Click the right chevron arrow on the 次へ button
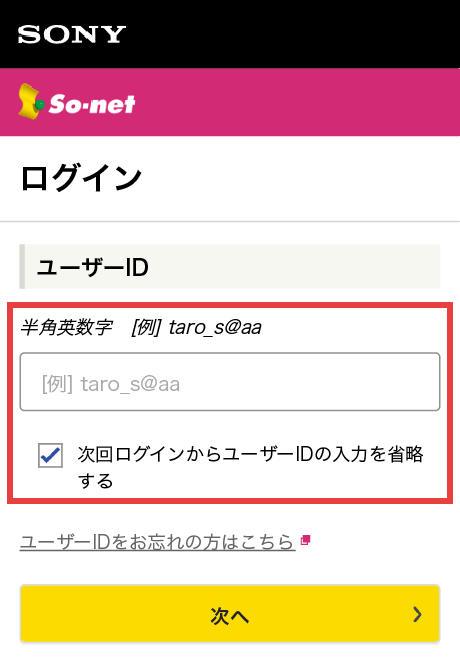This screenshot has height=665, width=460. coord(418,614)
